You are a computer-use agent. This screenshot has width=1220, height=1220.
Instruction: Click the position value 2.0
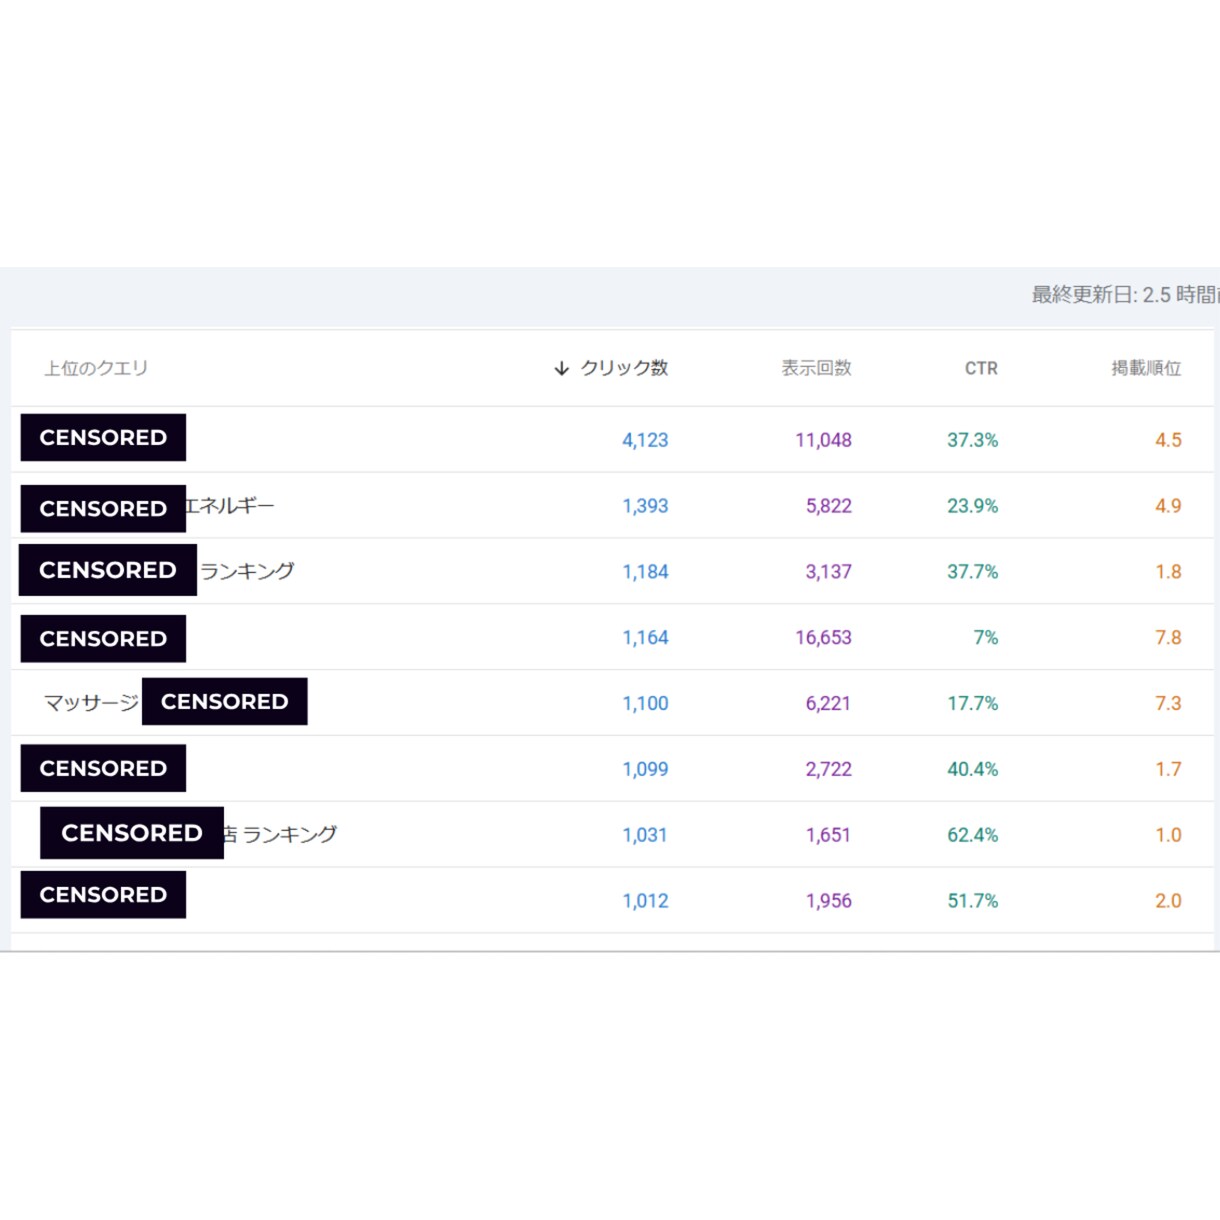[x=1168, y=901]
